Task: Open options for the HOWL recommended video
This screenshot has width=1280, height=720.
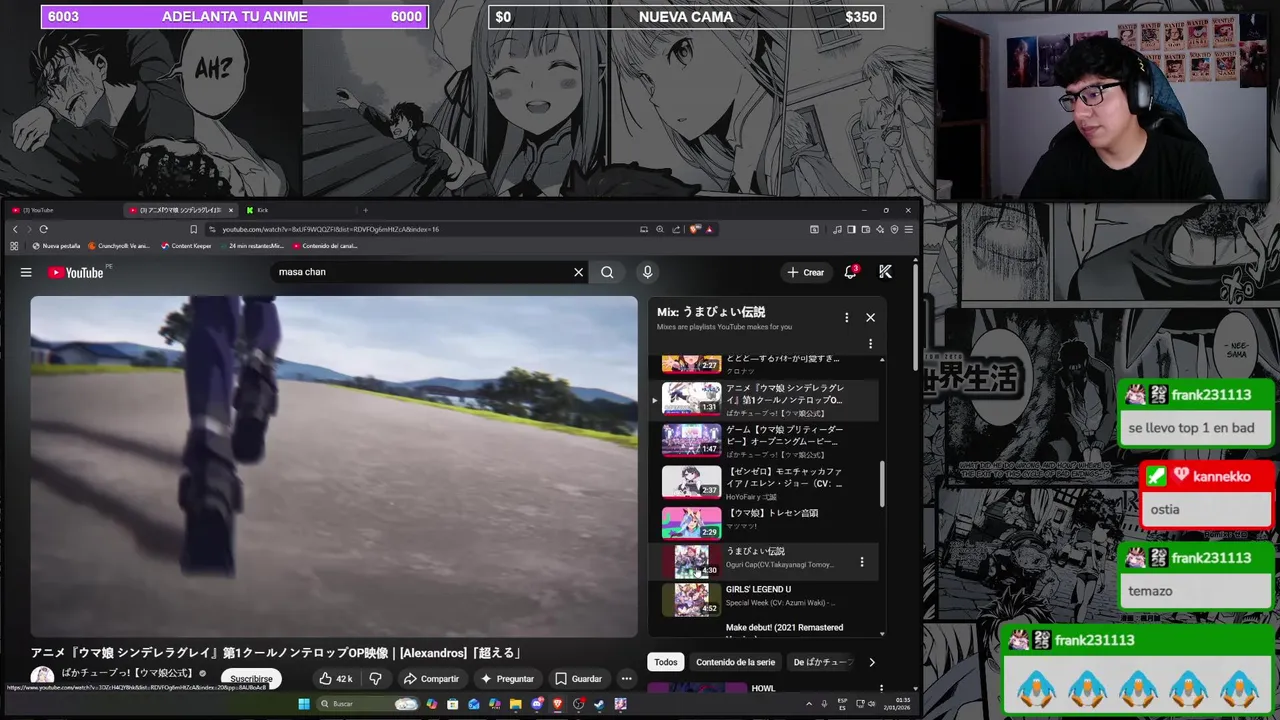Action: coord(881,688)
